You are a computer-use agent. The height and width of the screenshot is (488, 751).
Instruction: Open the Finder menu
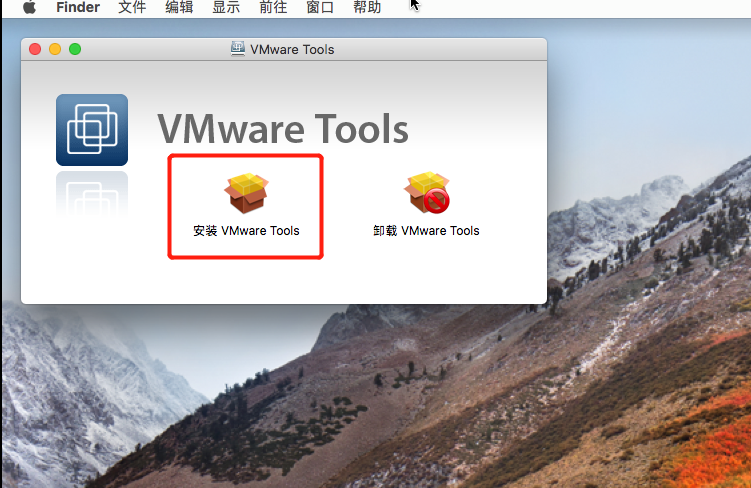(78, 7)
